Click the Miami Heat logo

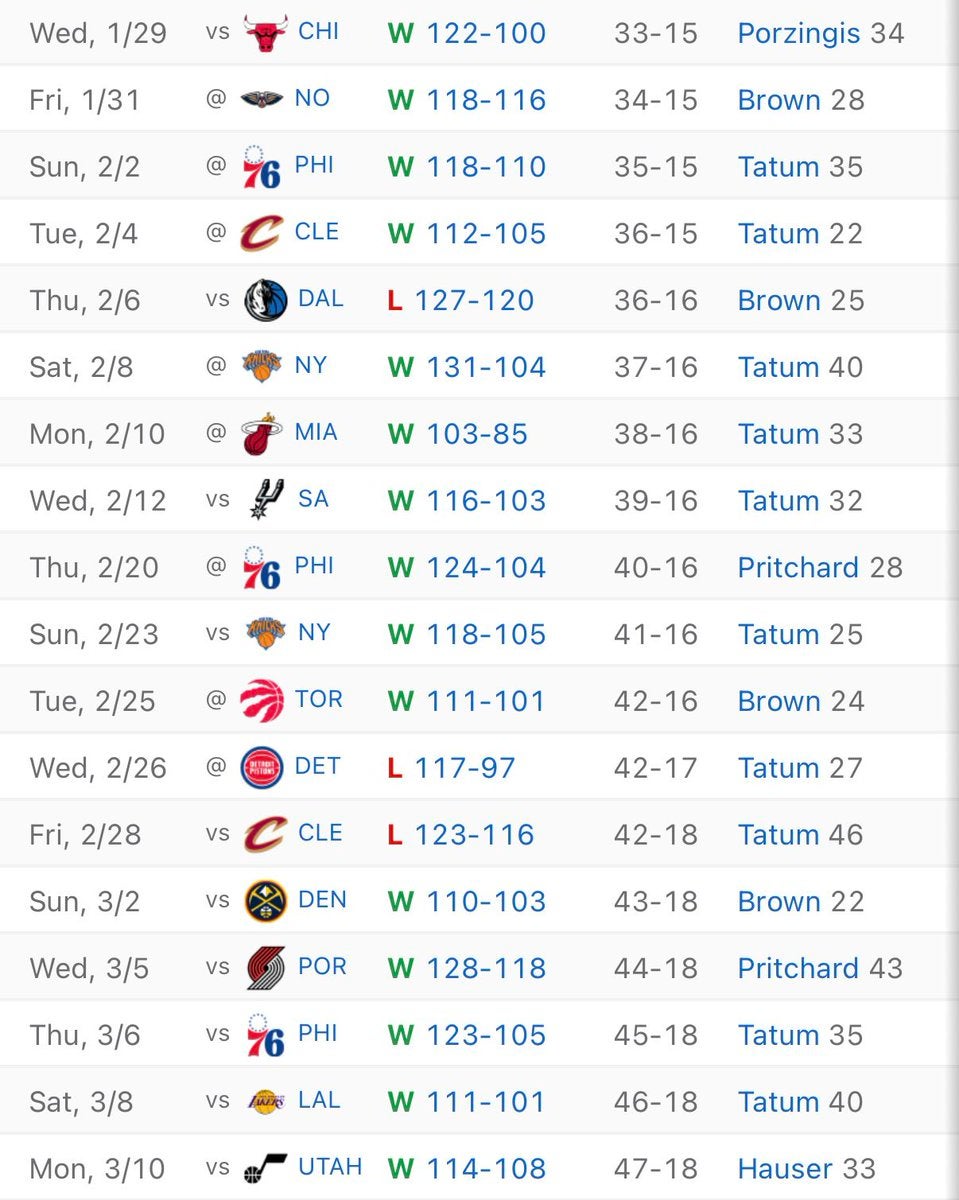263,434
